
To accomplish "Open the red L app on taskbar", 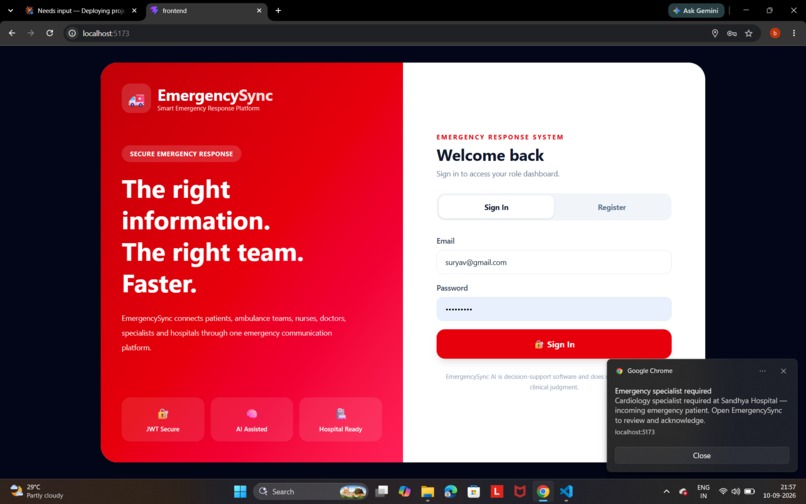I will [497, 492].
